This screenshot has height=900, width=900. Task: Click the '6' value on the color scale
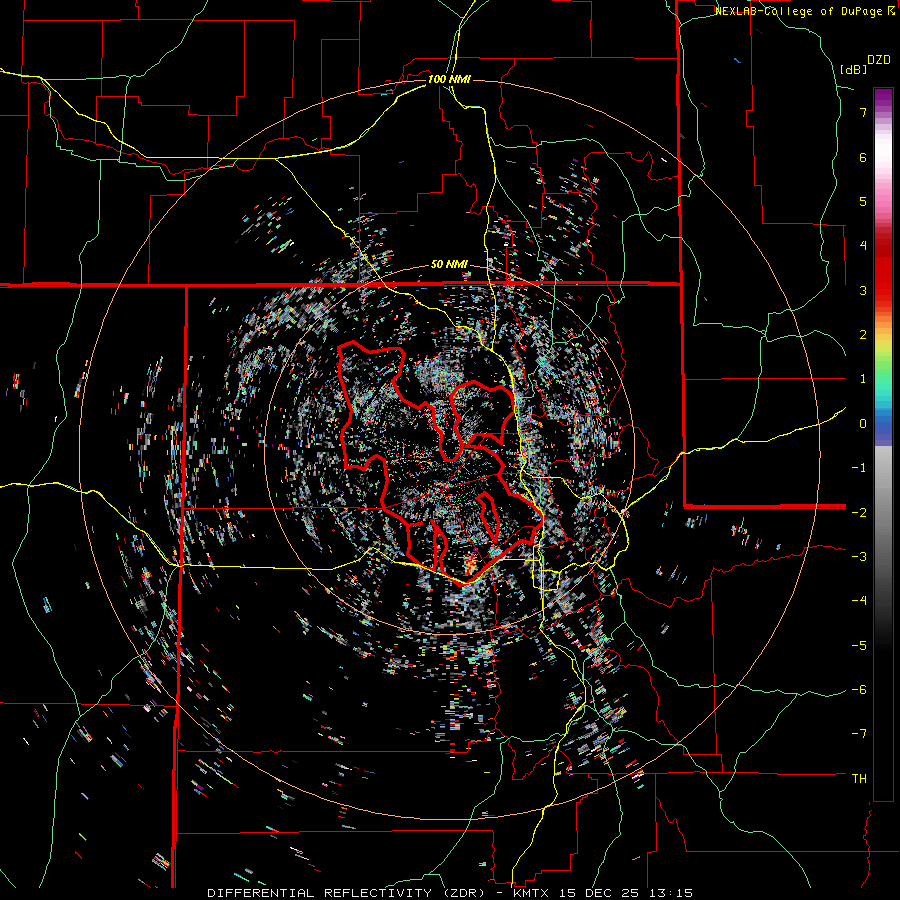863,157
